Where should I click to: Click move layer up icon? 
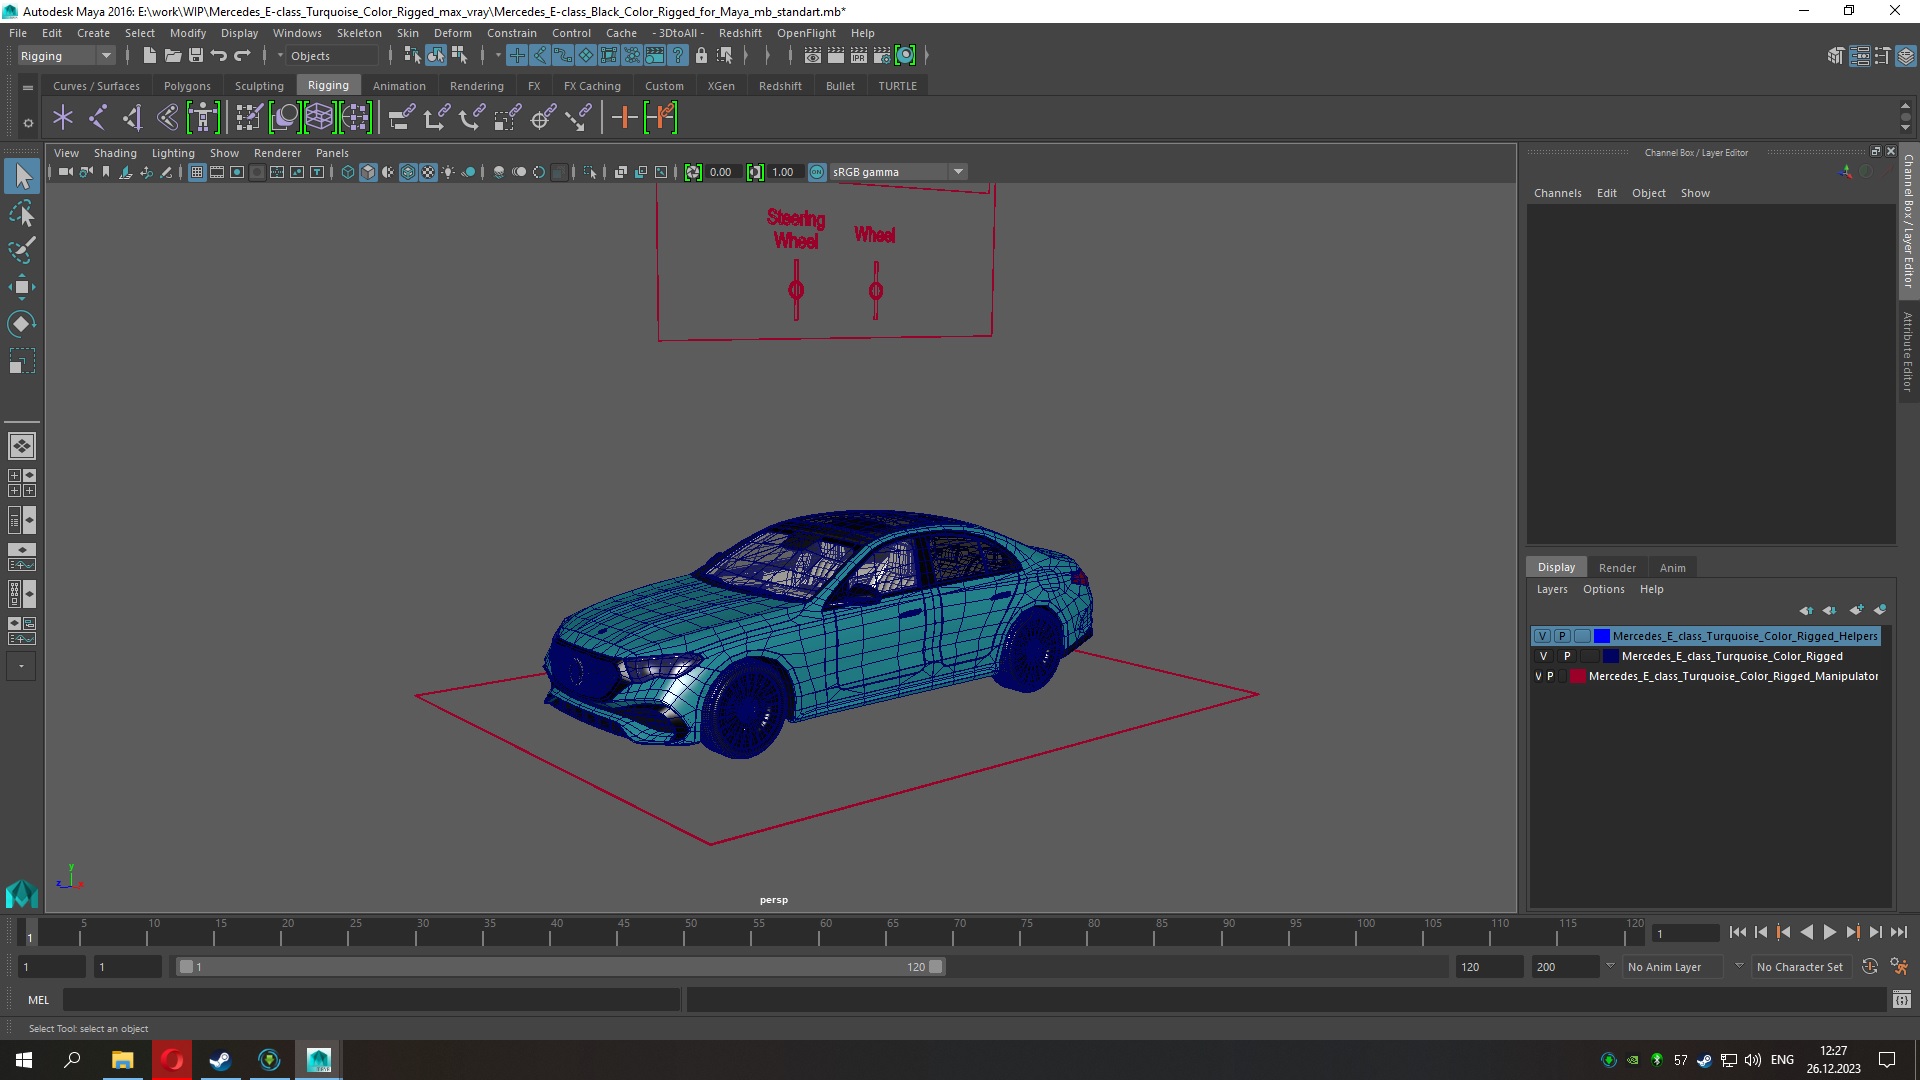(x=1806, y=610)
